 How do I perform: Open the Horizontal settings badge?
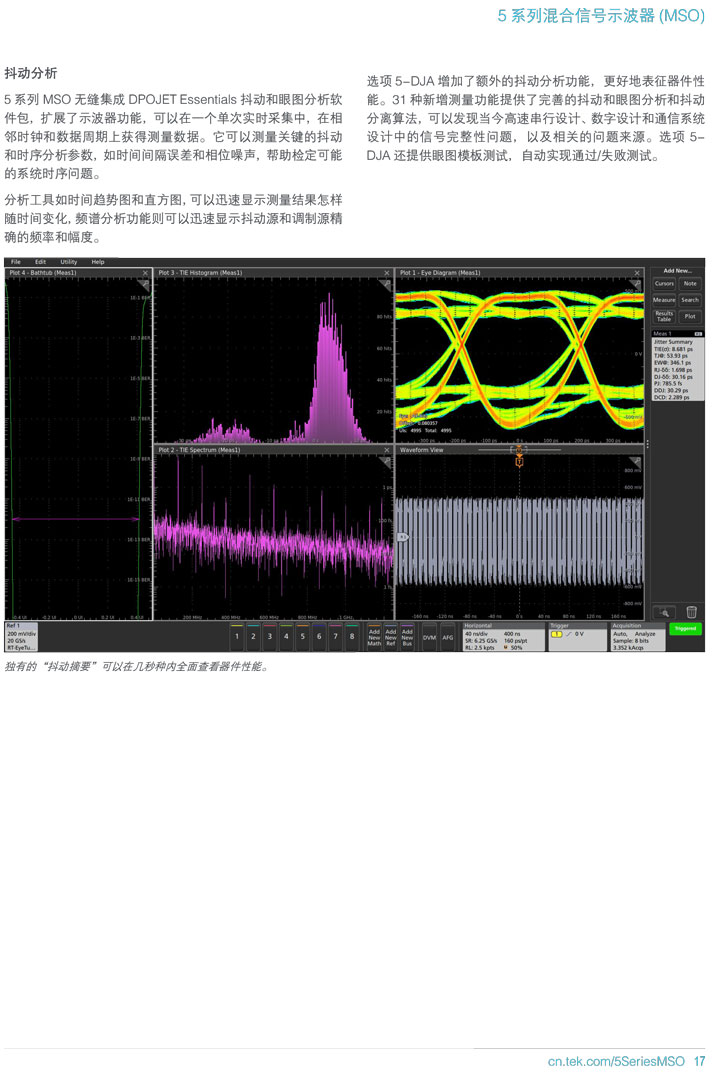504,636
